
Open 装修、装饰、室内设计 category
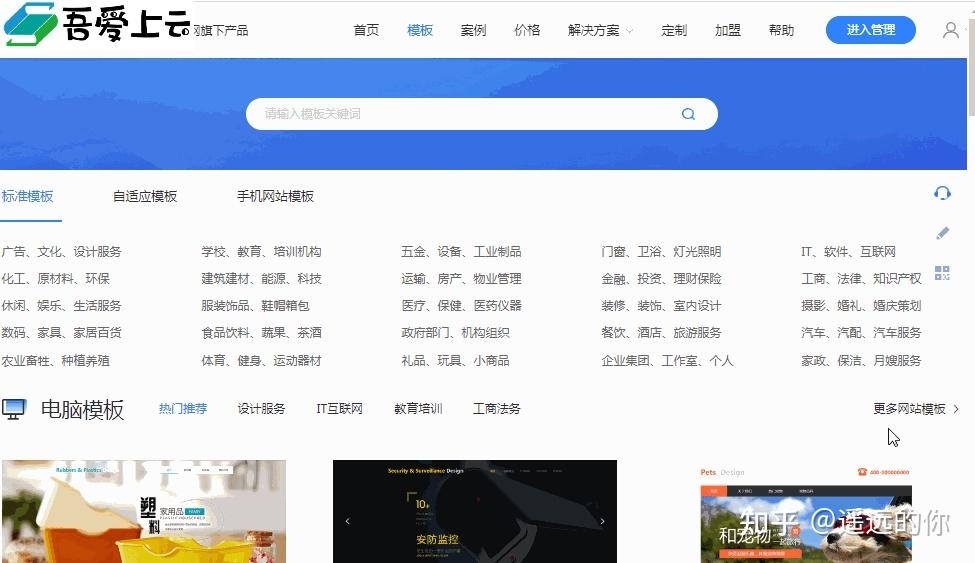tap(661, 306)
